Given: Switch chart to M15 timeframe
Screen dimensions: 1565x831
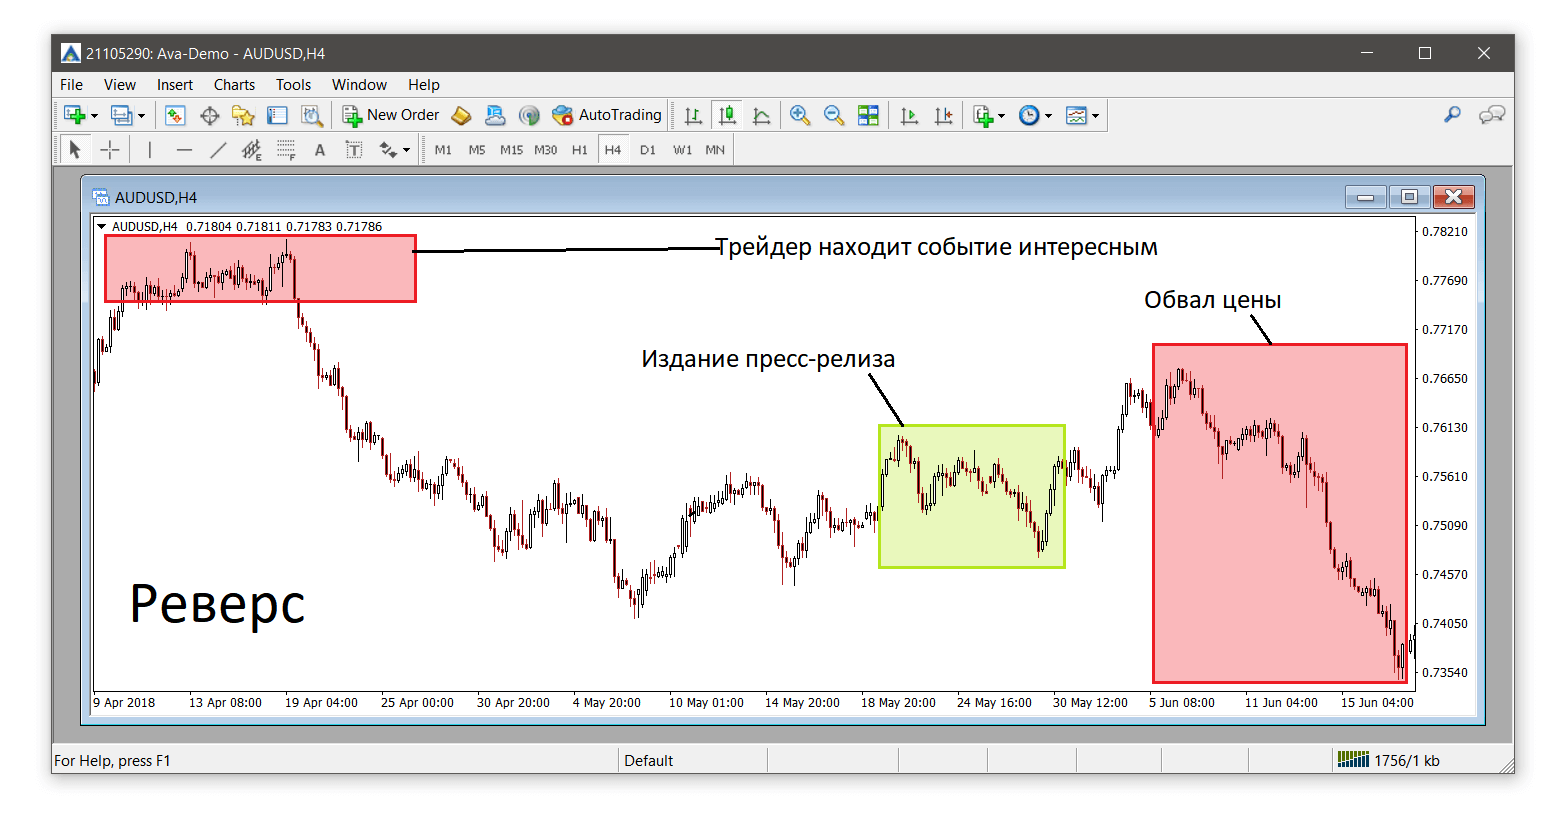Looking at the screenshot, I should click(x=511, y=150).
